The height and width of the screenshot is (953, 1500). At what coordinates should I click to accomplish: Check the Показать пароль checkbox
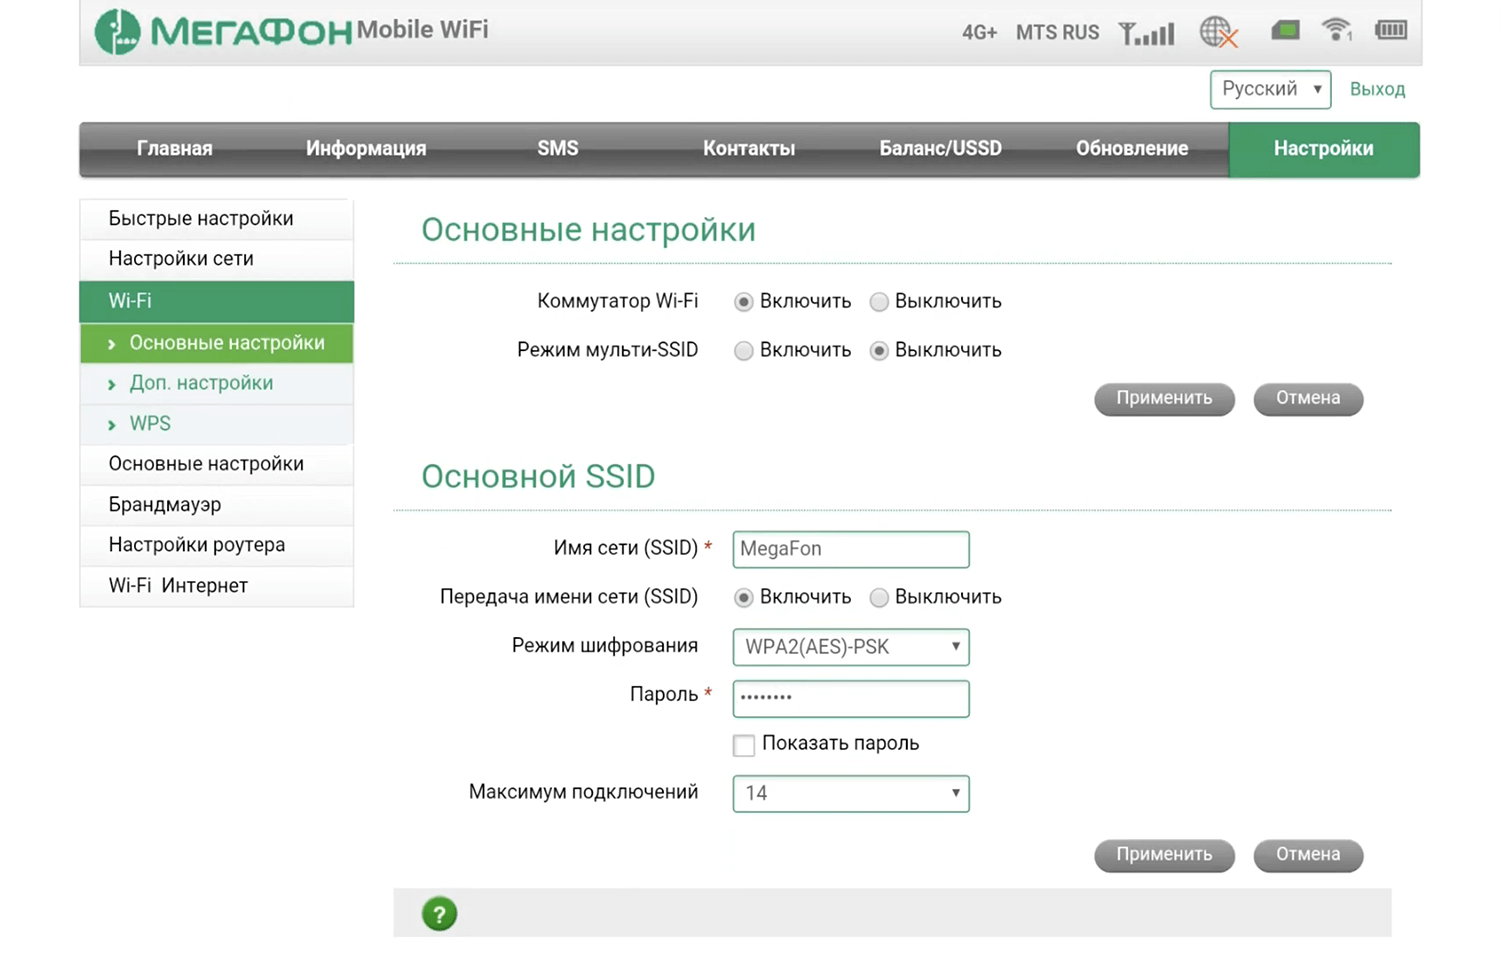click(x=744, y=745)
